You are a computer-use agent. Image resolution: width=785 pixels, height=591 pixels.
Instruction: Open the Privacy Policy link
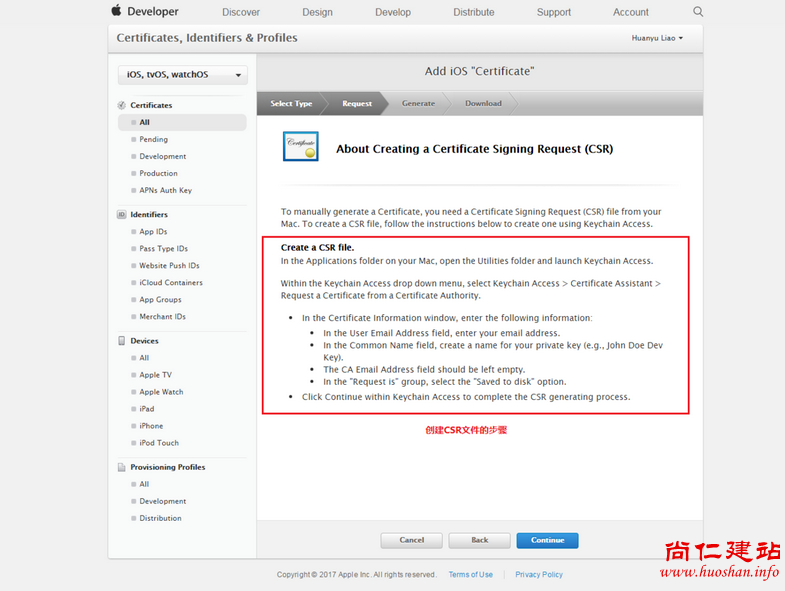[x=539, y=575]
